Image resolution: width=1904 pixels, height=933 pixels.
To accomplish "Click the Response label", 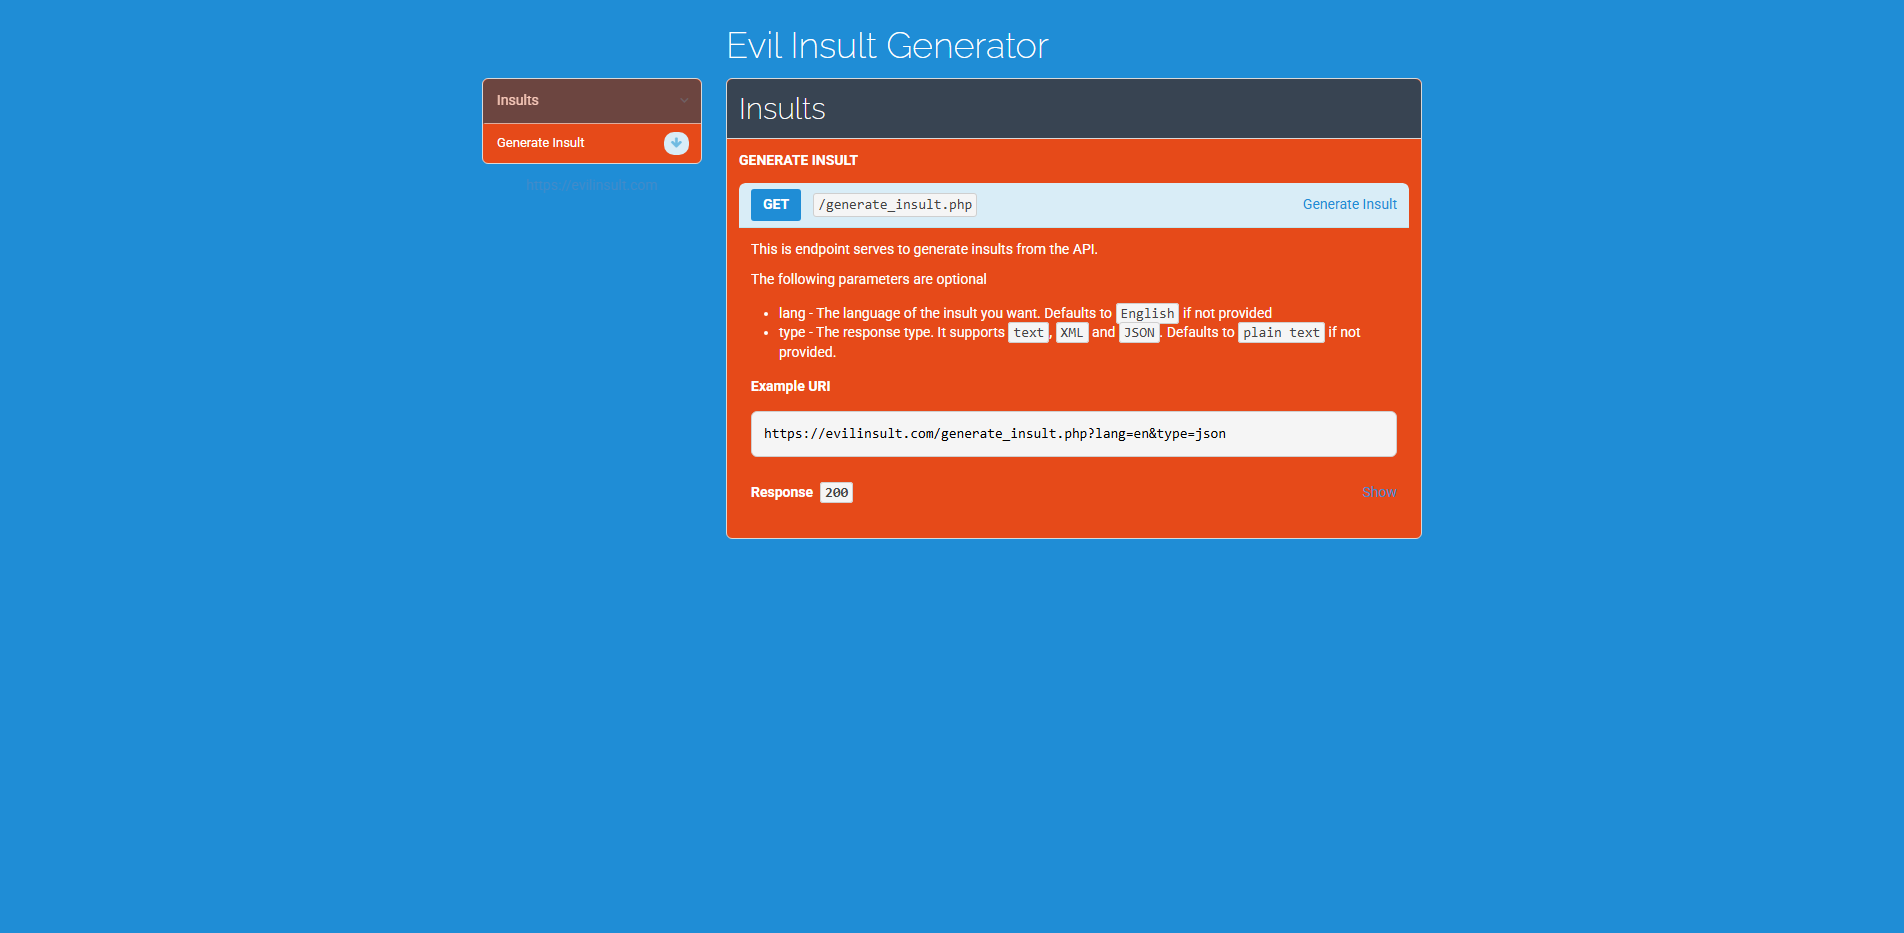I will [x=781, y=492].
